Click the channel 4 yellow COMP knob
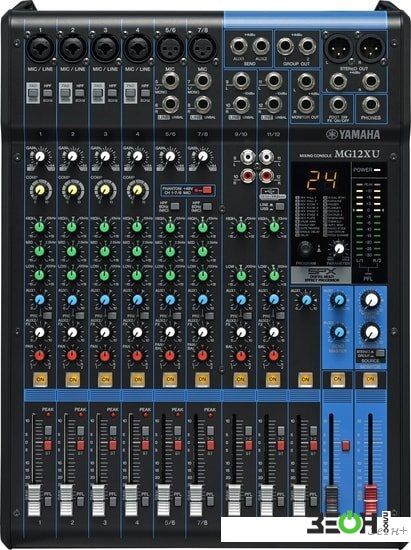The height and width of the screenshot is (550, 411). click(137, 190)
